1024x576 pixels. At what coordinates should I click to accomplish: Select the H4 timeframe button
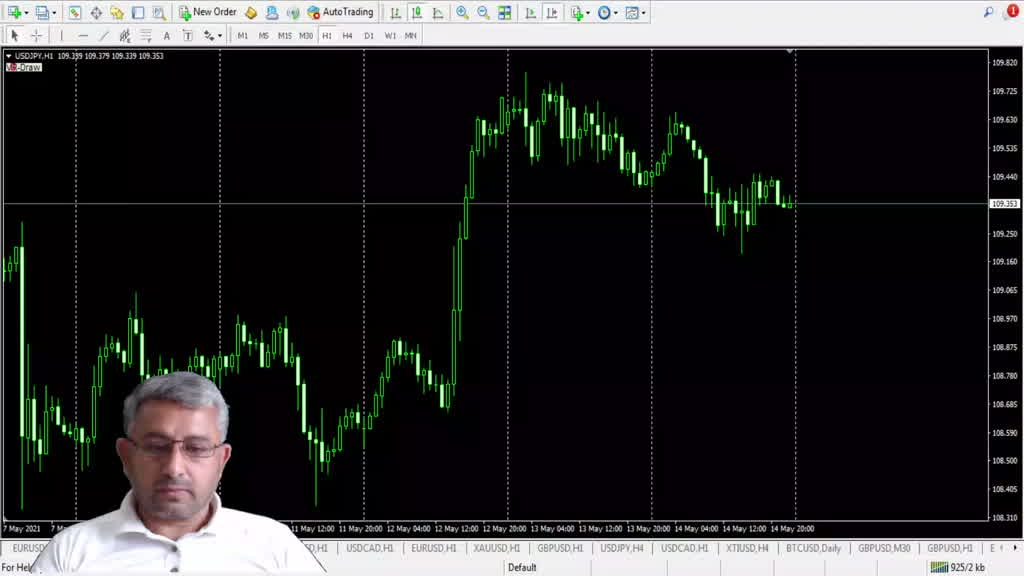coord(347,35)
